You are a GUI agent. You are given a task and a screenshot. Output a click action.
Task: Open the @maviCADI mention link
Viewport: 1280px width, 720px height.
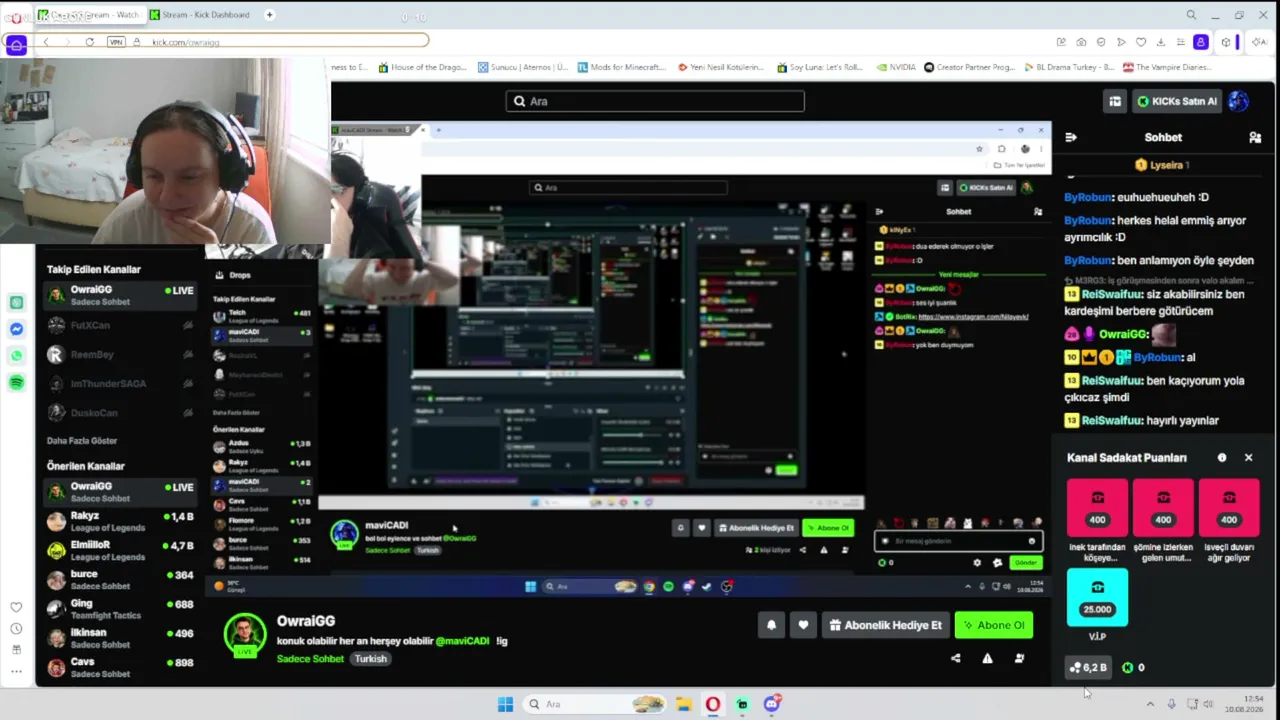pyautogui.click(x=463, y=641)
